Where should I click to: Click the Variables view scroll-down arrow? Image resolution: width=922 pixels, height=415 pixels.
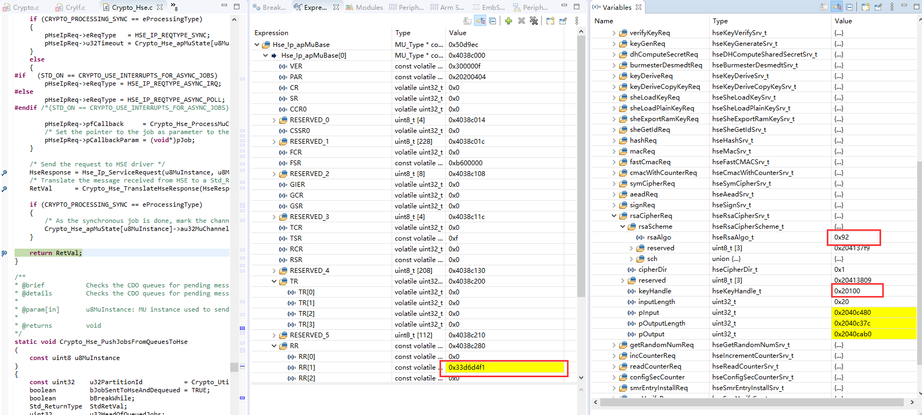click(918, 393)
